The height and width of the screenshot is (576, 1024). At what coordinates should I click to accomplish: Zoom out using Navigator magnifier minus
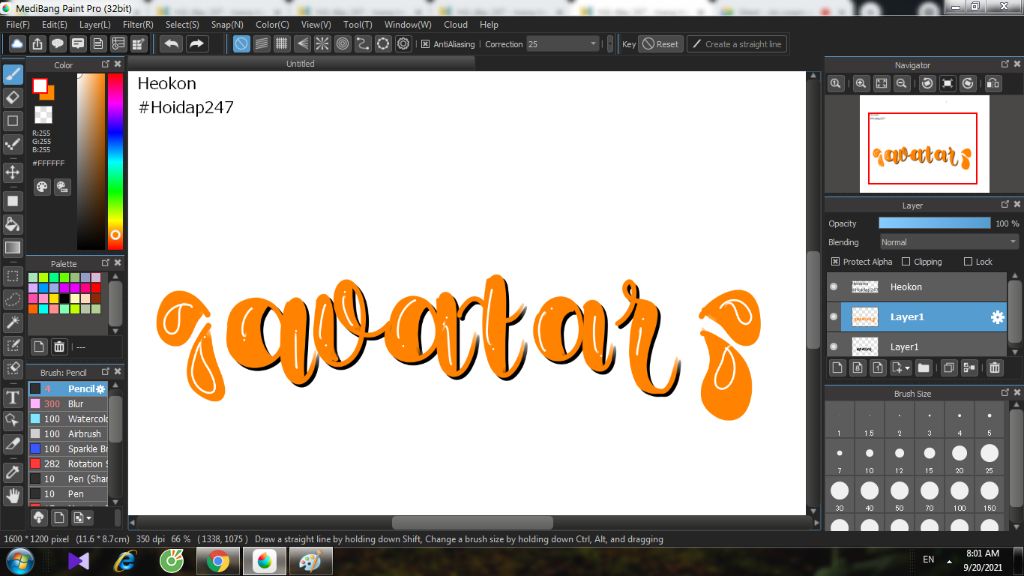tap(901, 84)
